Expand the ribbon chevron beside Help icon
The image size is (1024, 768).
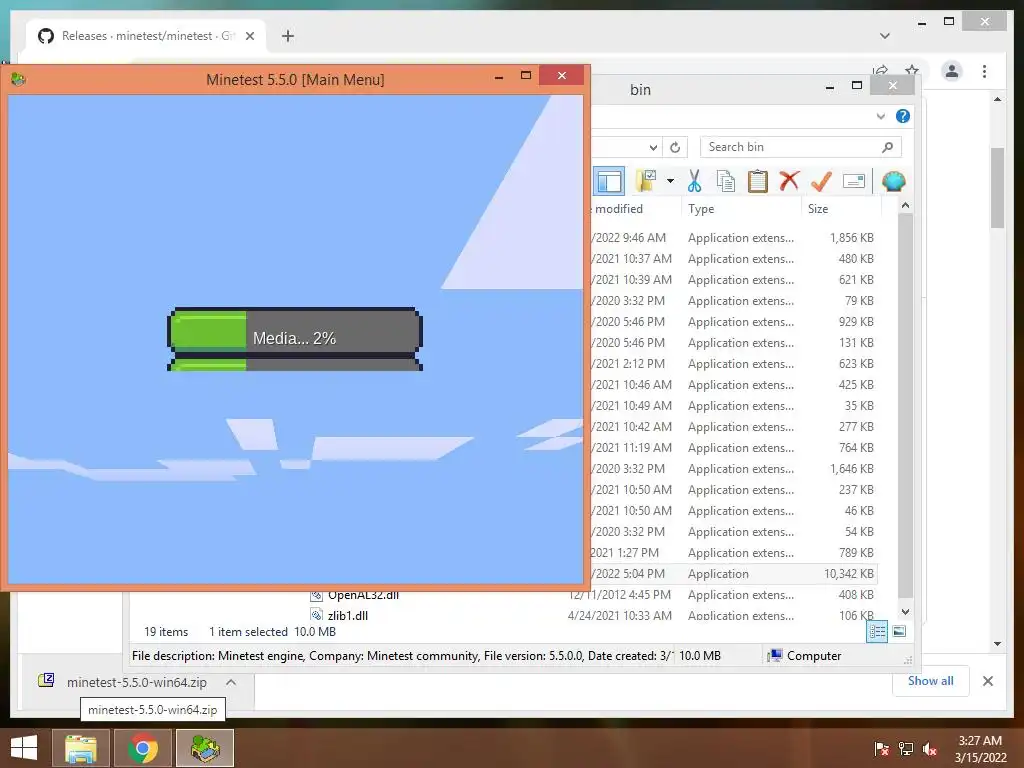880,116
